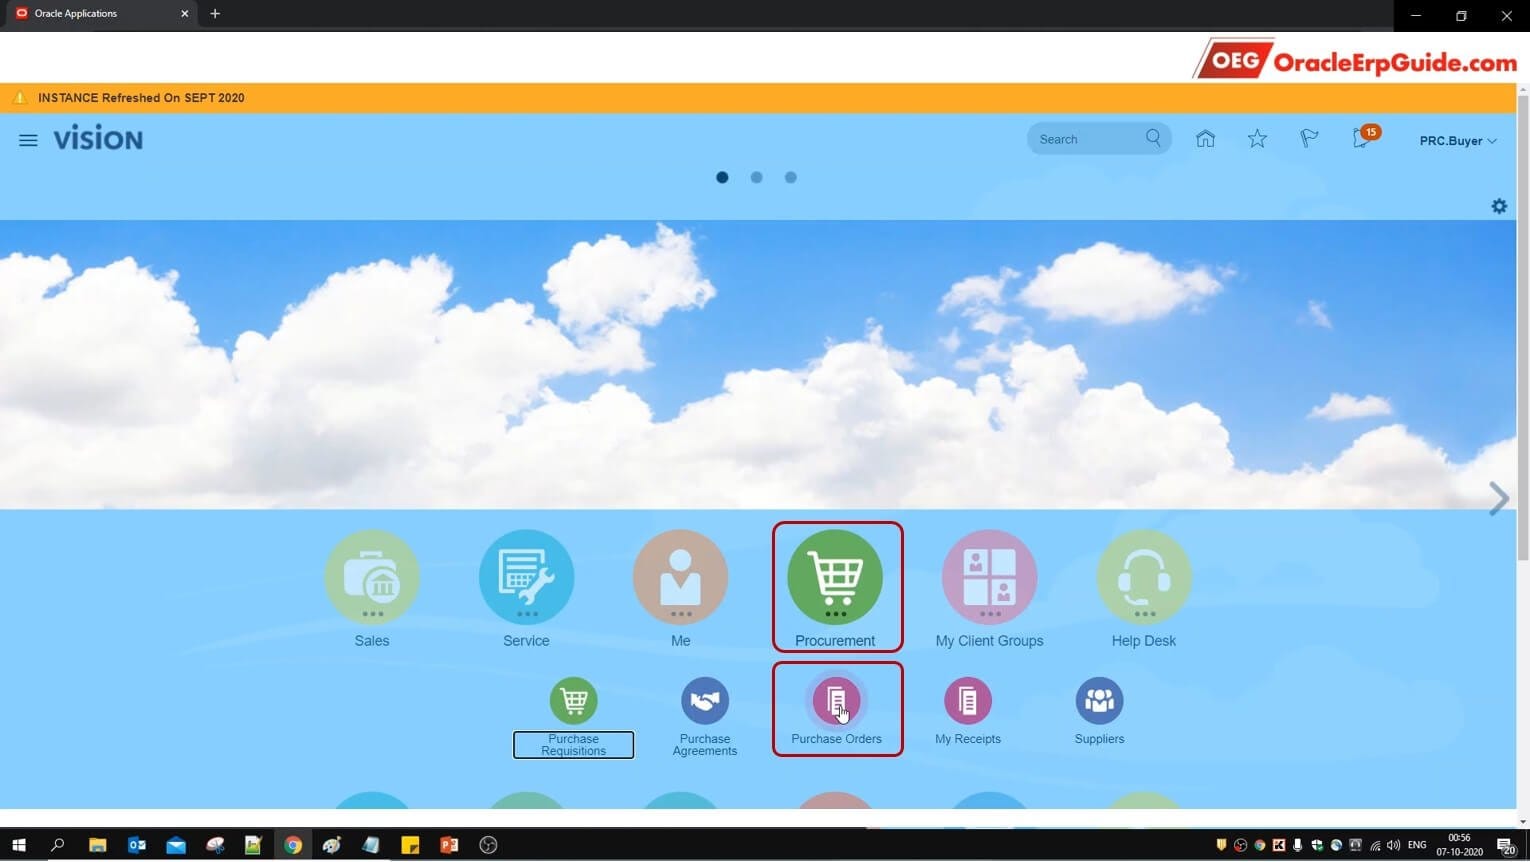This screenshot has width=1530, height=862.
Task: Expand the Procurement shopping cart icon
Action: 835,577
